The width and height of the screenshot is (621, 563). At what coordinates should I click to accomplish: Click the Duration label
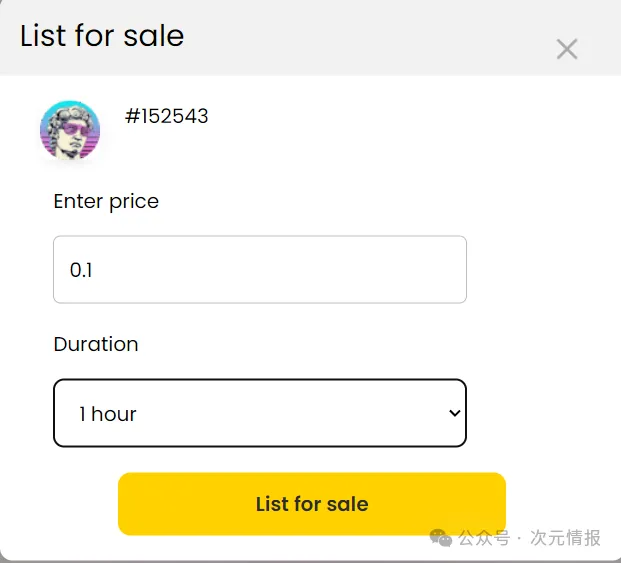point(96,344)
